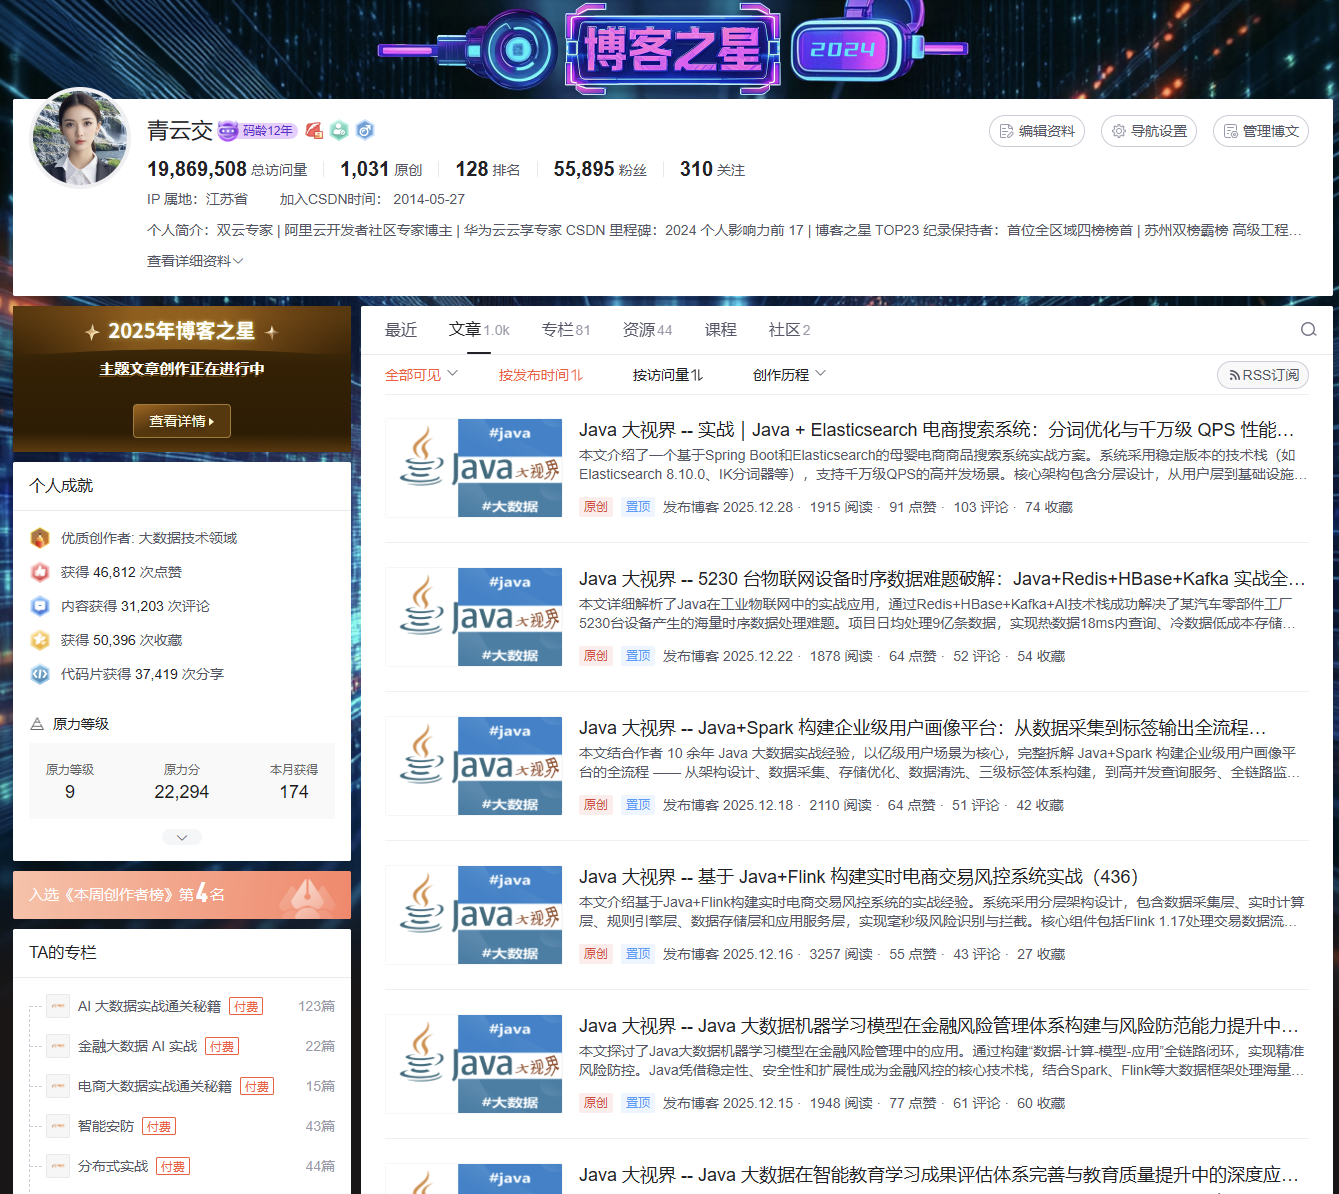
Task: Click the green medal badge icon
Action: (339, 130)
